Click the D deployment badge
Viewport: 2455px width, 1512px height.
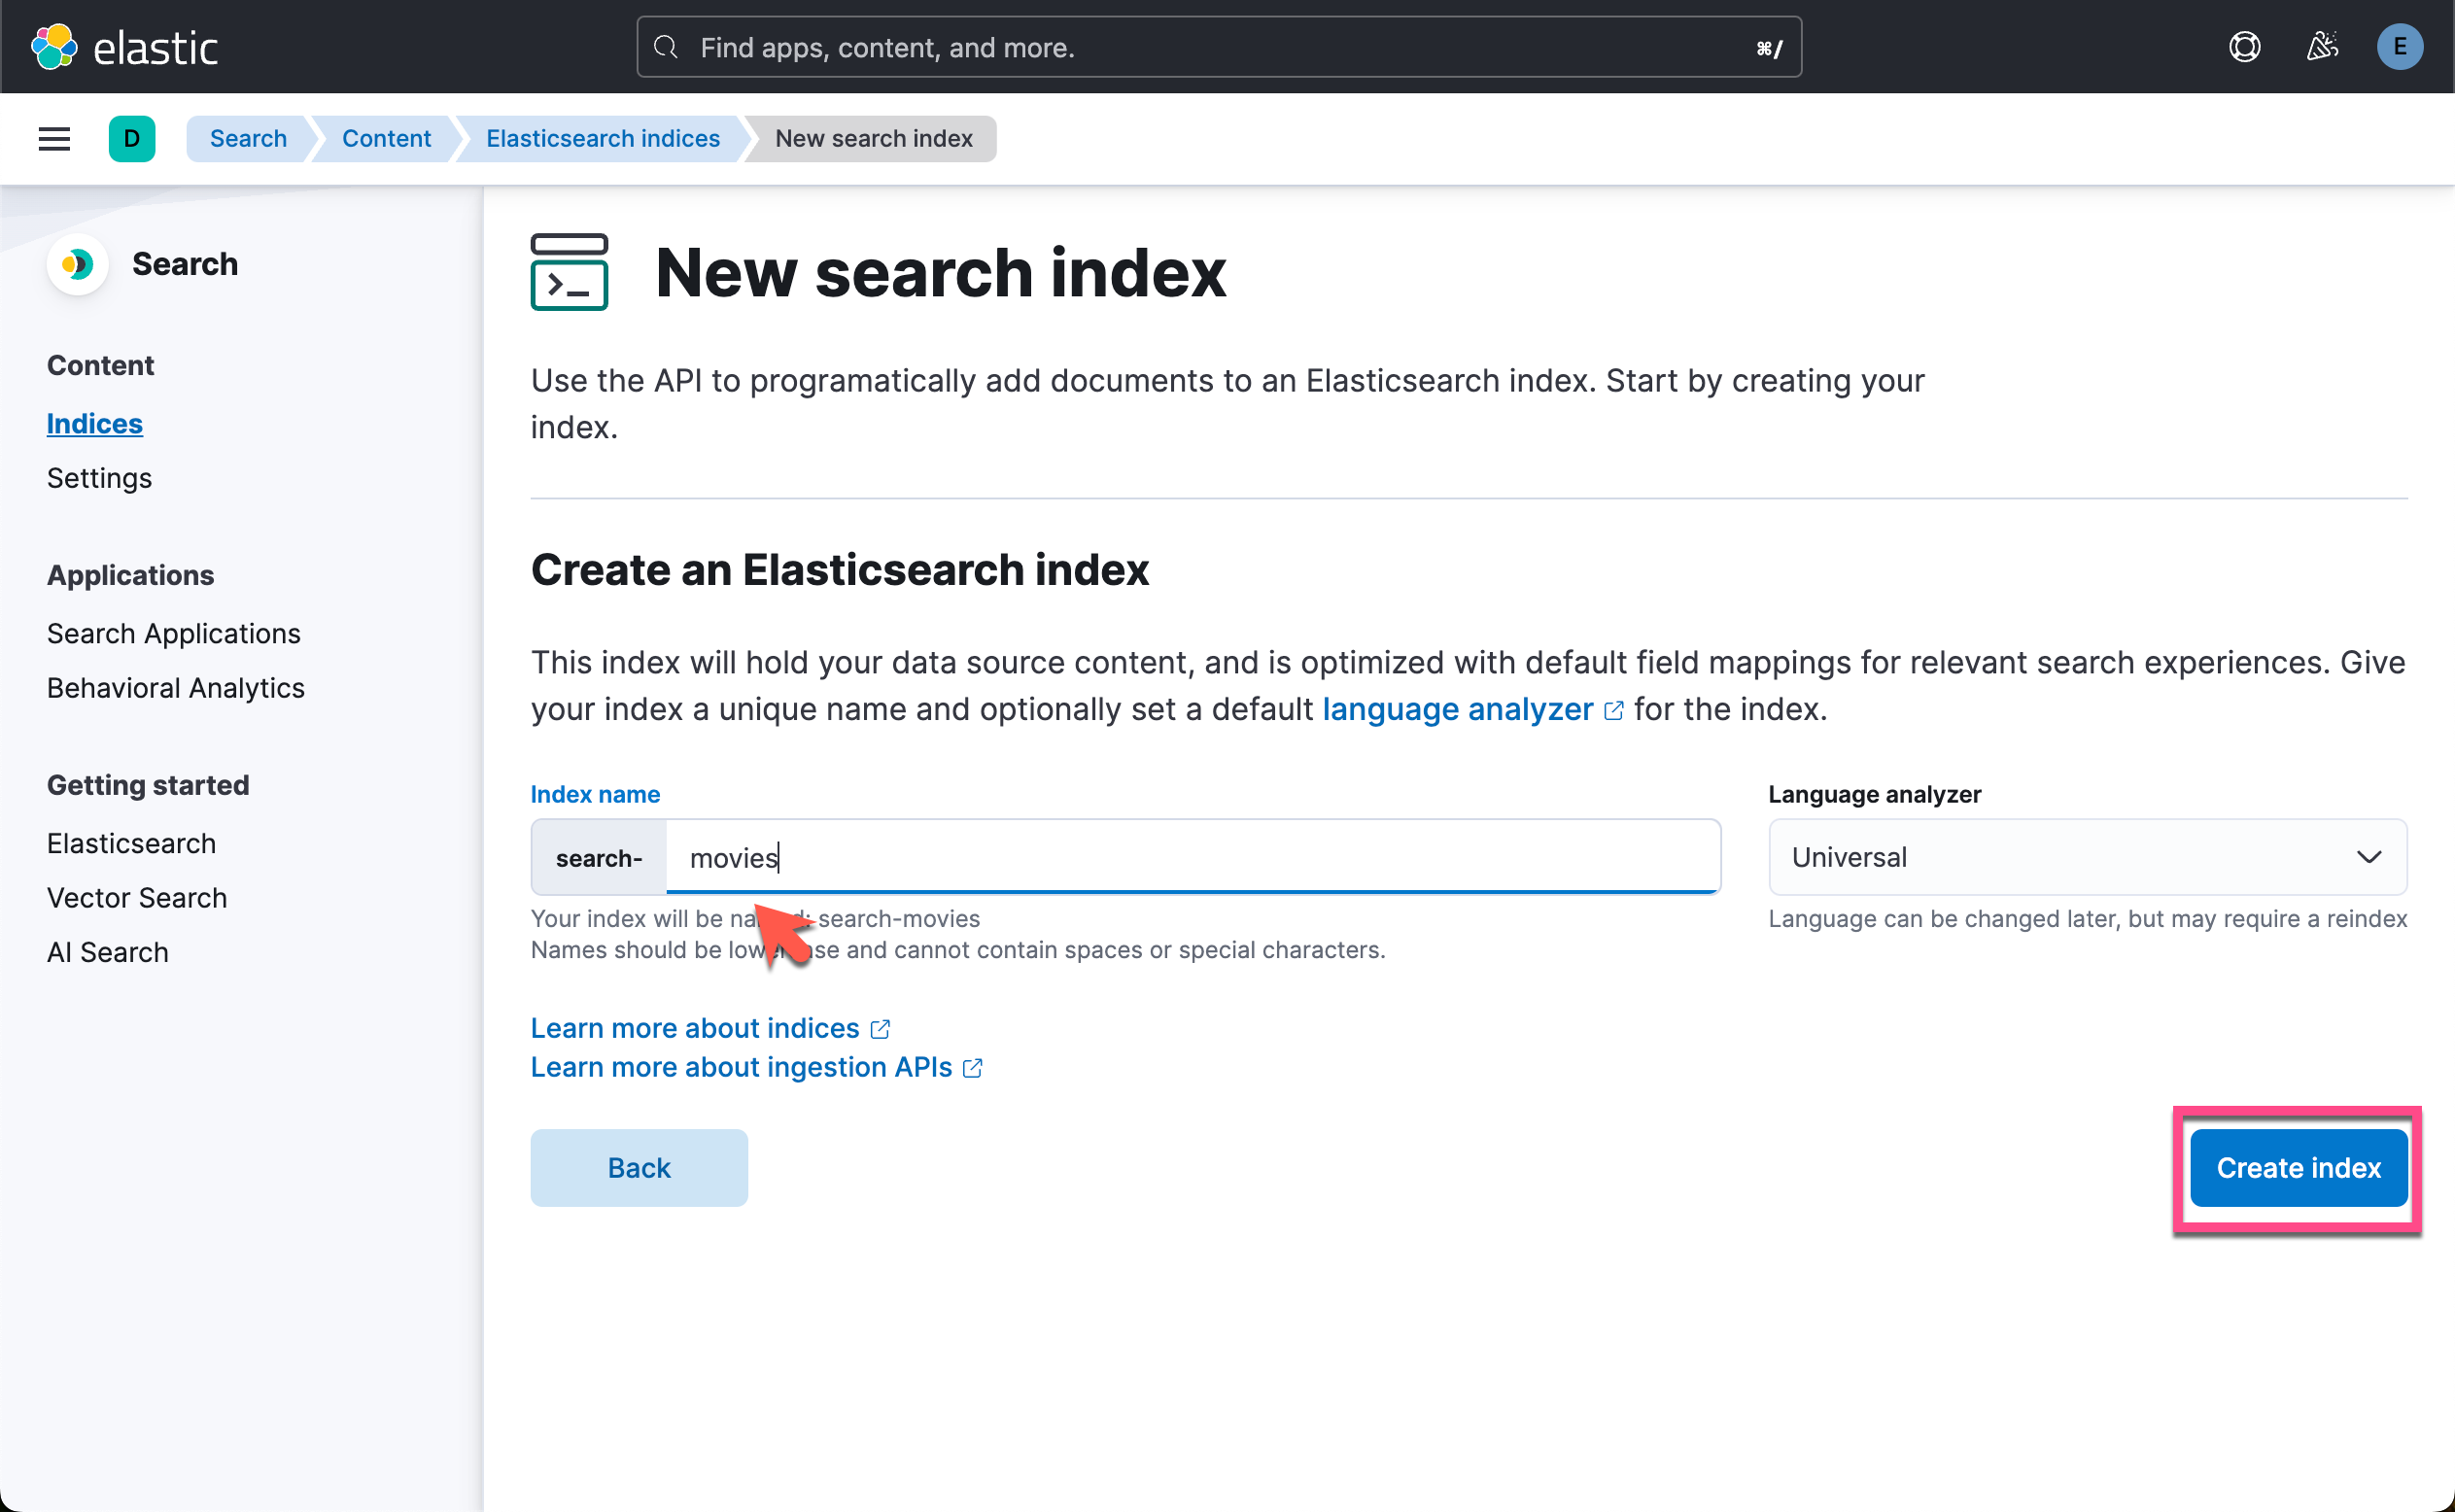132,138
